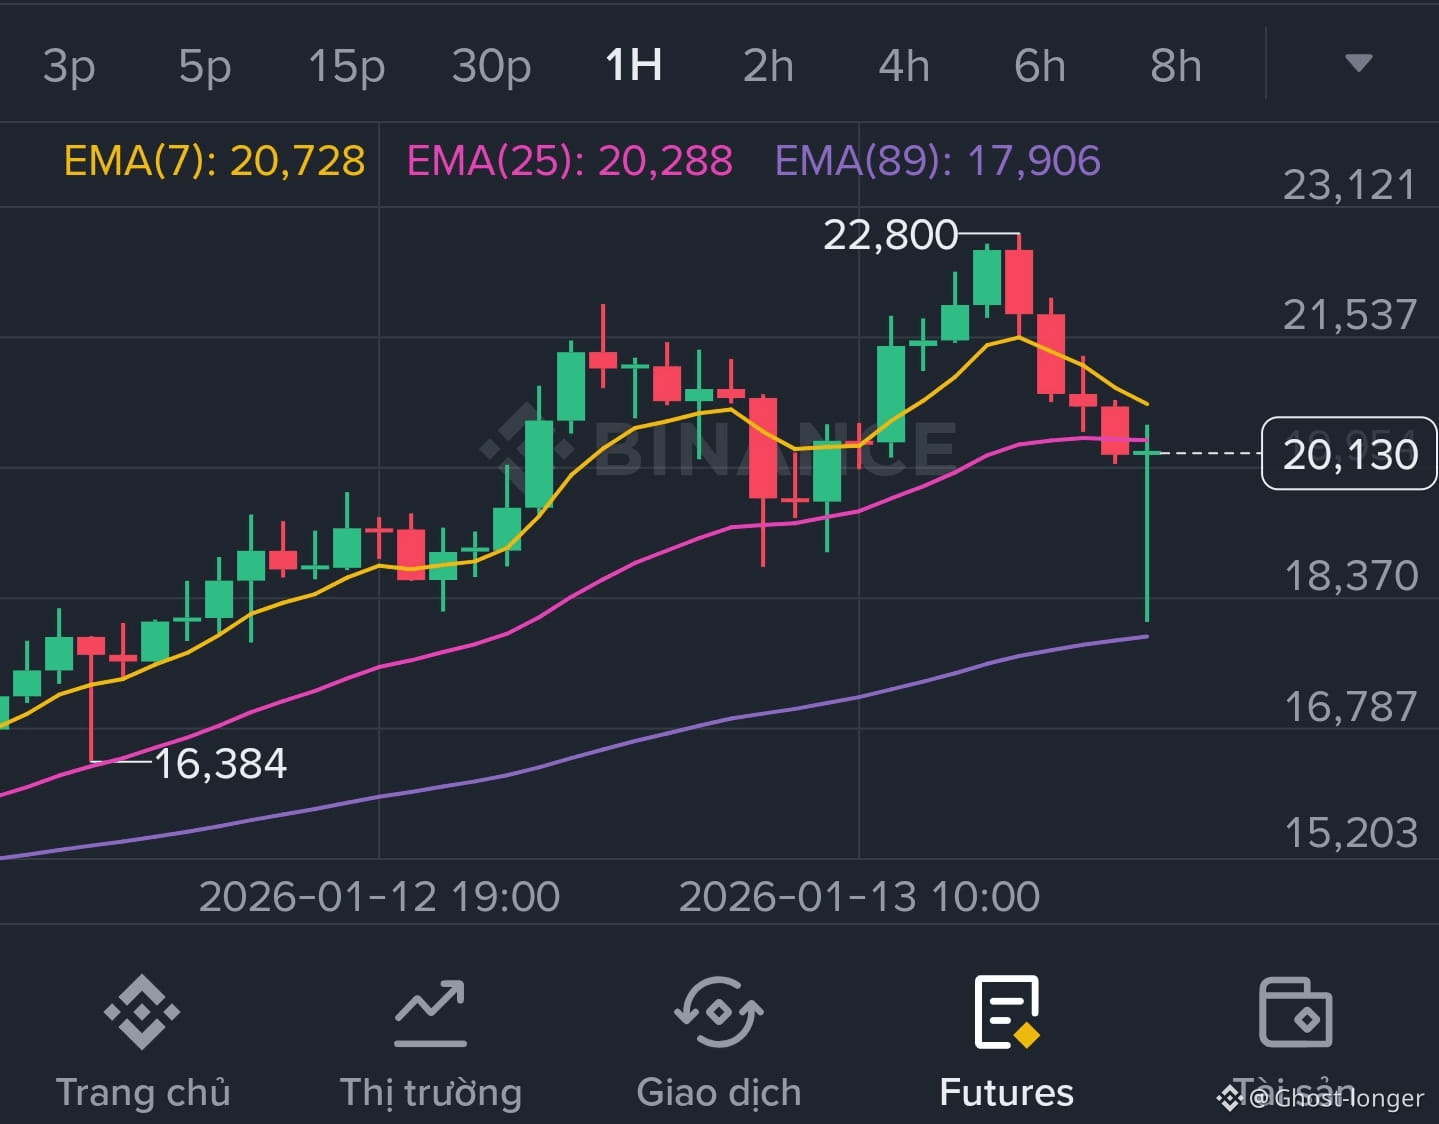1439x1124 pixels.
Task: Open the Thị trường markets chart icon
Action: 430,1013
